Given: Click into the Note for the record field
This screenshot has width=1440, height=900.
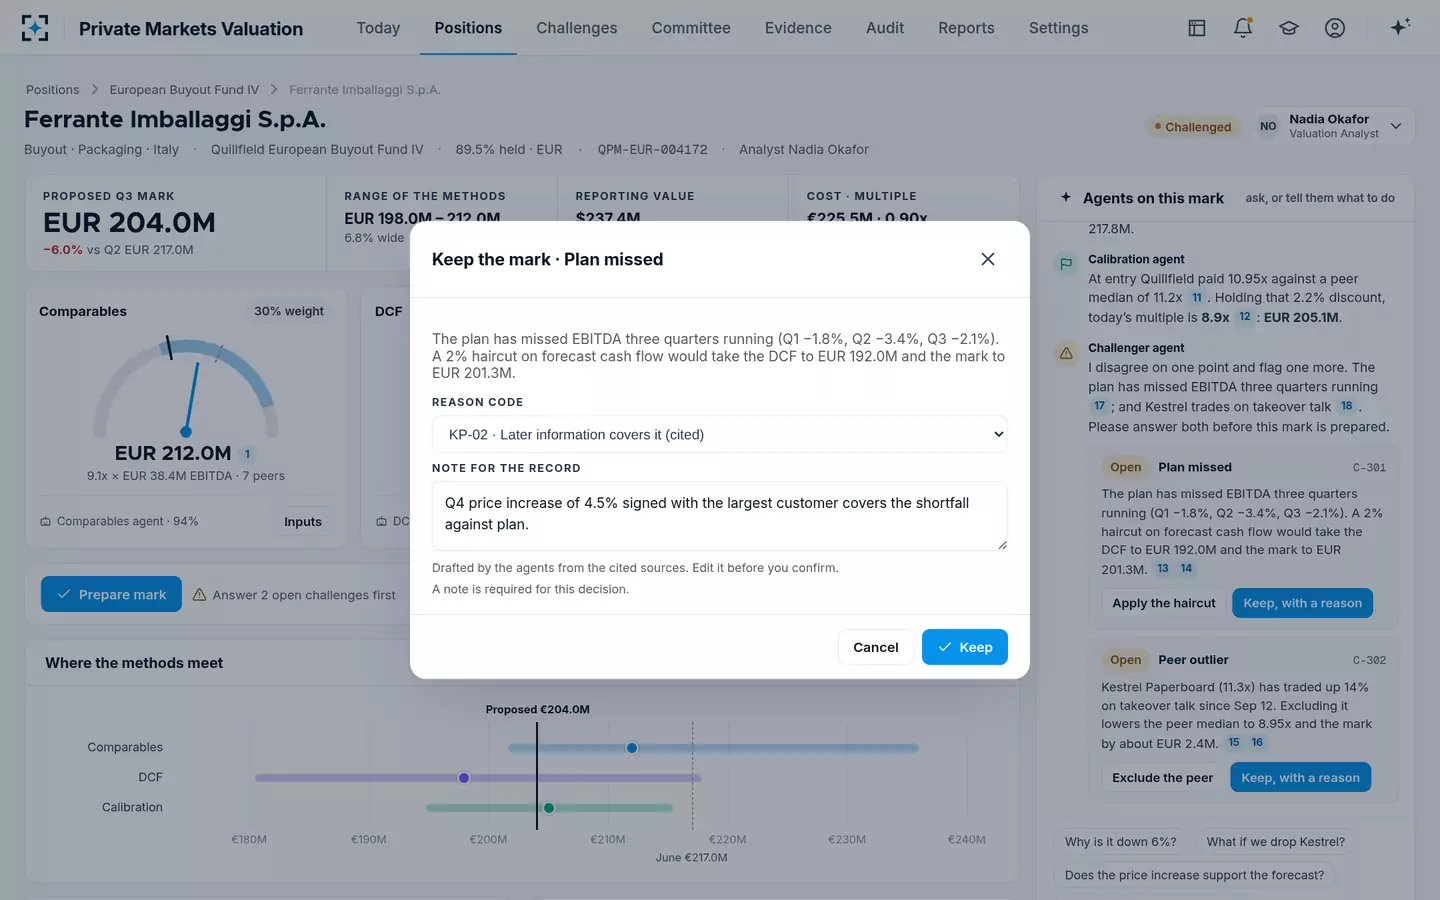Looking at the screenshot, I should (720, 516).
